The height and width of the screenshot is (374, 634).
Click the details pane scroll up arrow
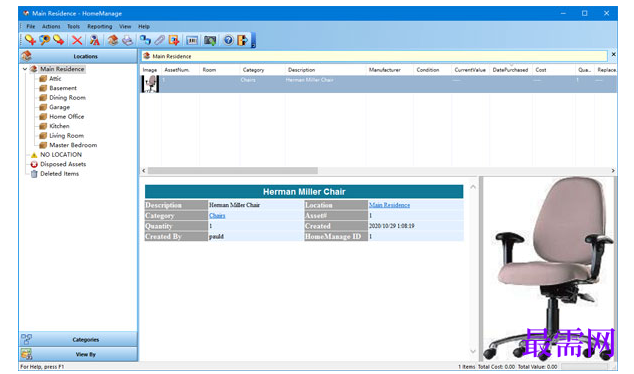[x=473, y=187]
